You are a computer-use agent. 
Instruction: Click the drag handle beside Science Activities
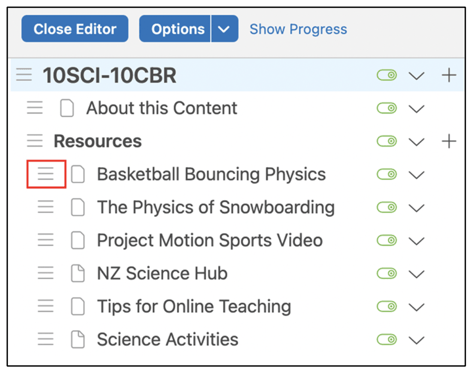pyautogui.click(x=46, y=339)
